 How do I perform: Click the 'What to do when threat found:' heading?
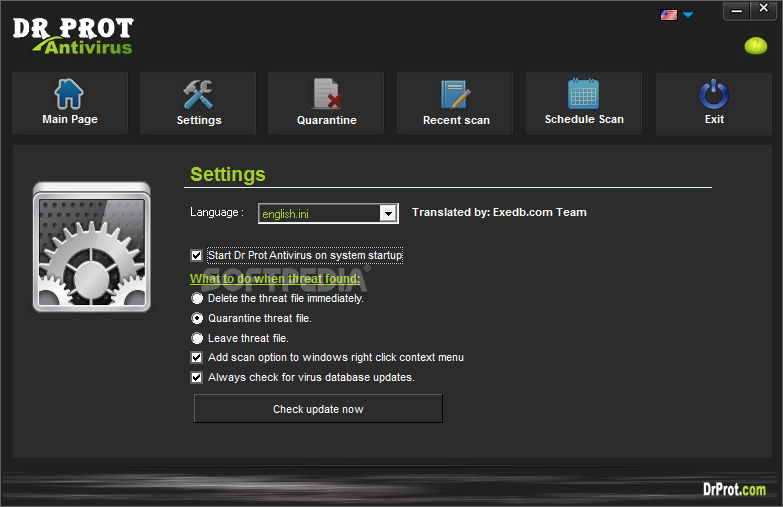click(275, 279)
